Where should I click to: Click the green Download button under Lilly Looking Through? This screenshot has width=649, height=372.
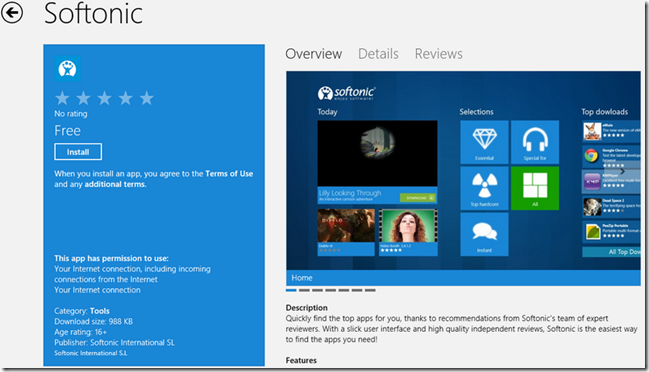[x=418, y=198]
